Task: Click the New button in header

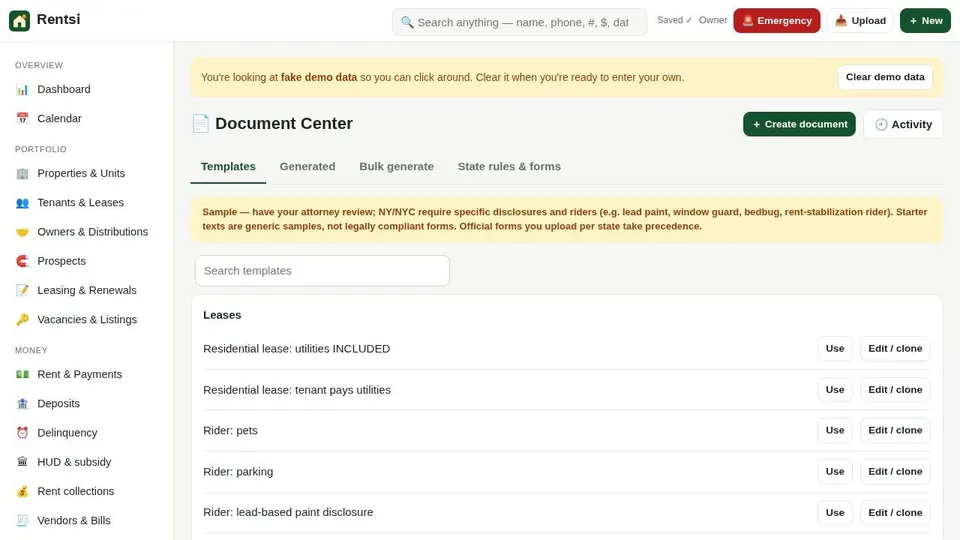Action: coord(925,21)
